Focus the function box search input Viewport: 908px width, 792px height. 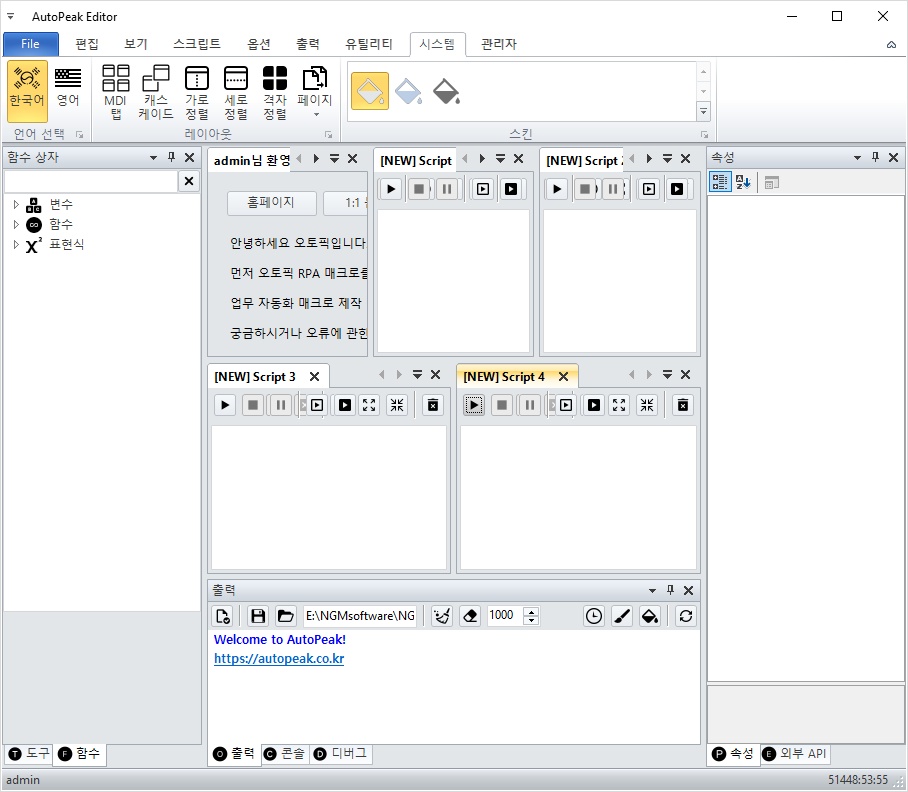[91, 181]
